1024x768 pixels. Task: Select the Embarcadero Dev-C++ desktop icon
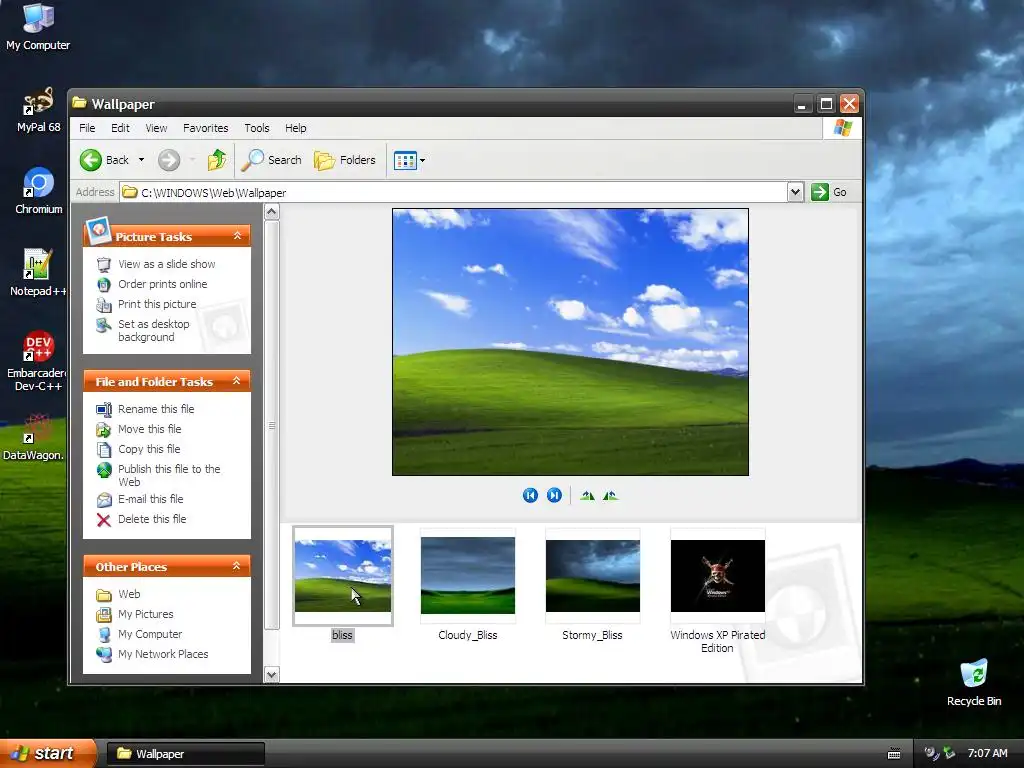click(37, 361)
